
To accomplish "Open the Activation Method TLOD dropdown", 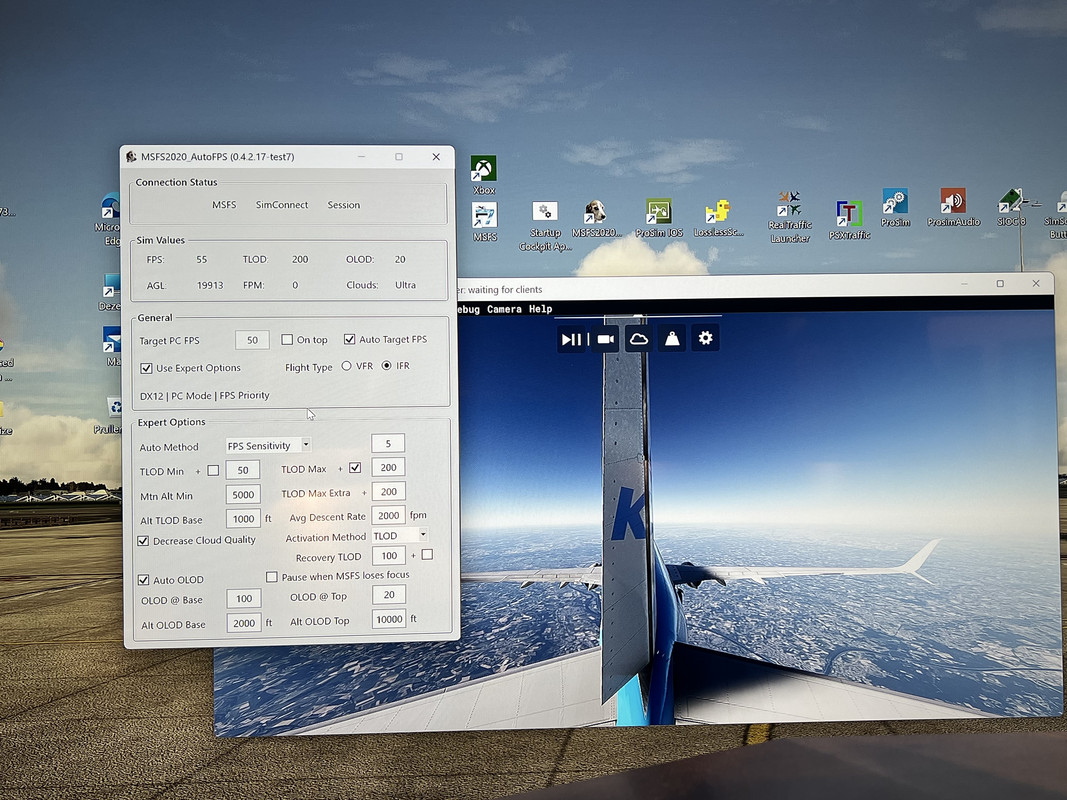I will click(400, 535).
